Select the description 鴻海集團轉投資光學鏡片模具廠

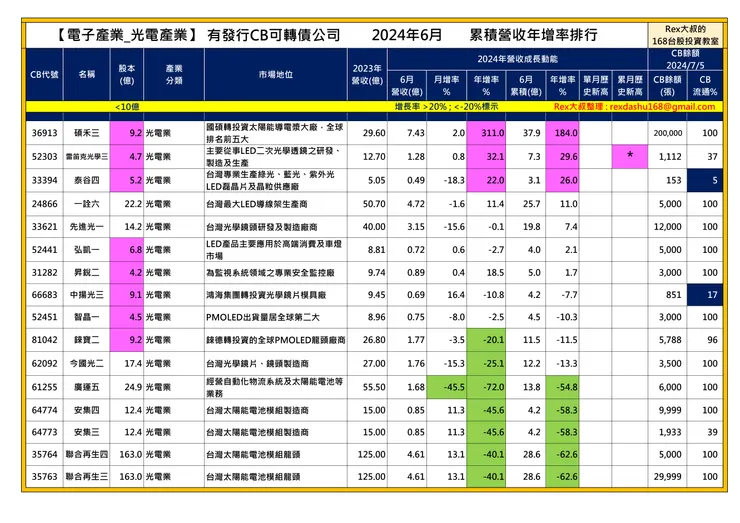click(x=266, y=295)
